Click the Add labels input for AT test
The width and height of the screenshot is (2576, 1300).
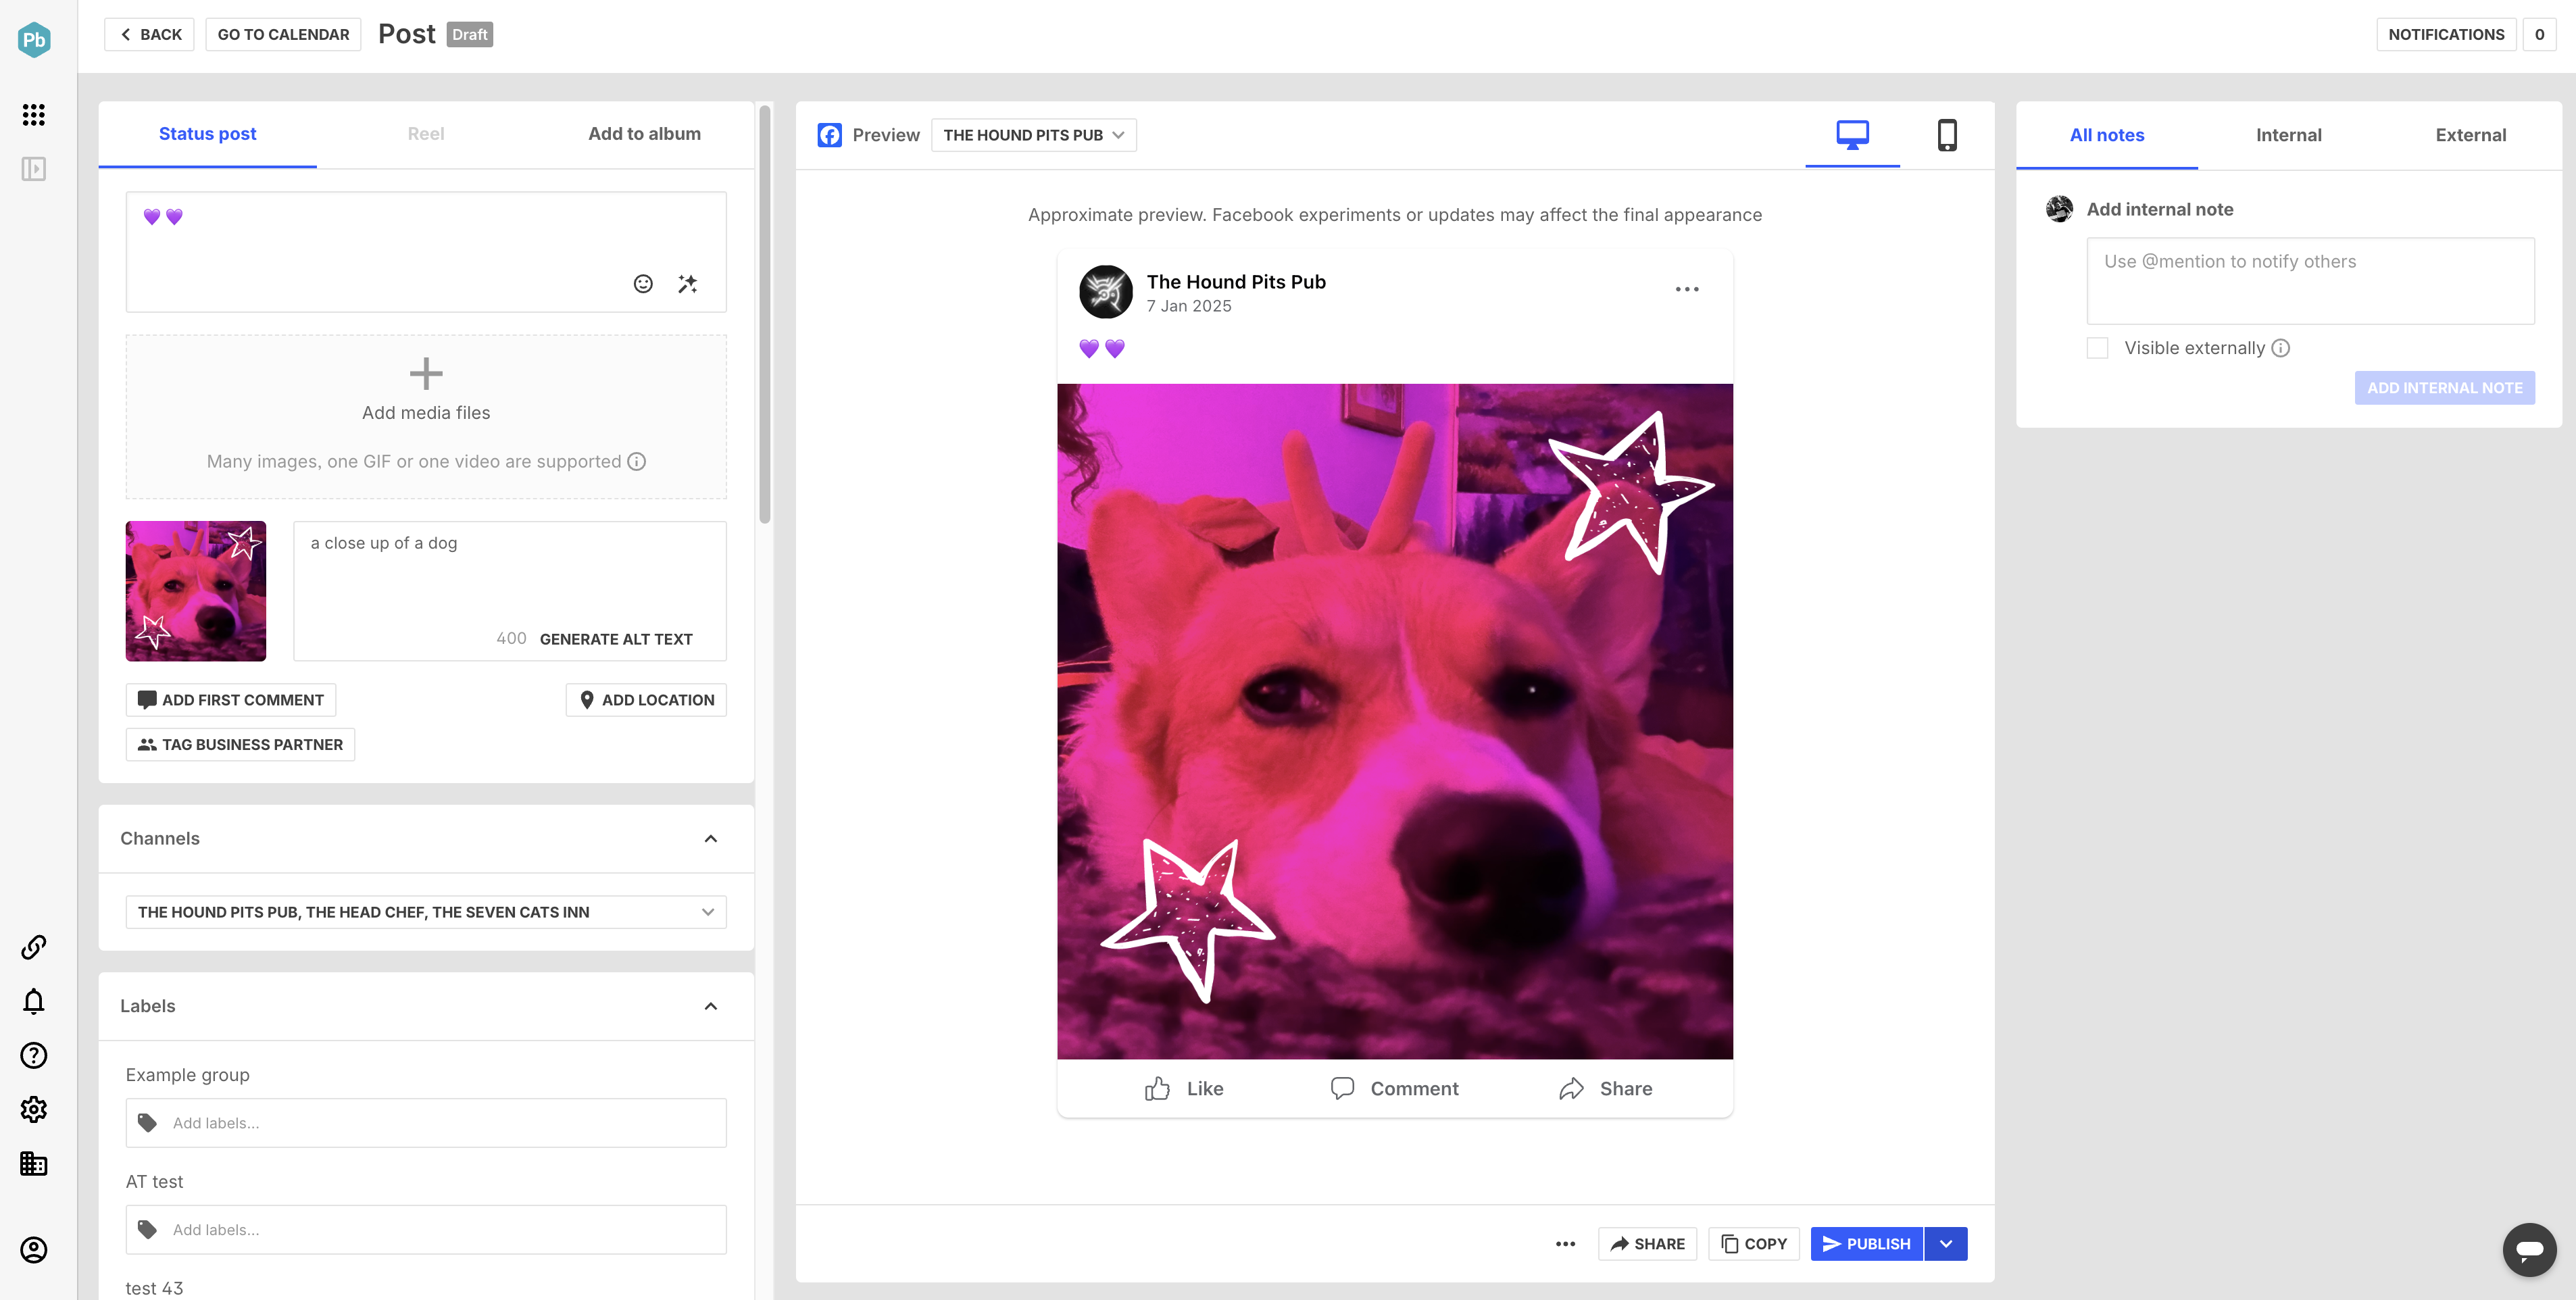[x=426, y=1228]
